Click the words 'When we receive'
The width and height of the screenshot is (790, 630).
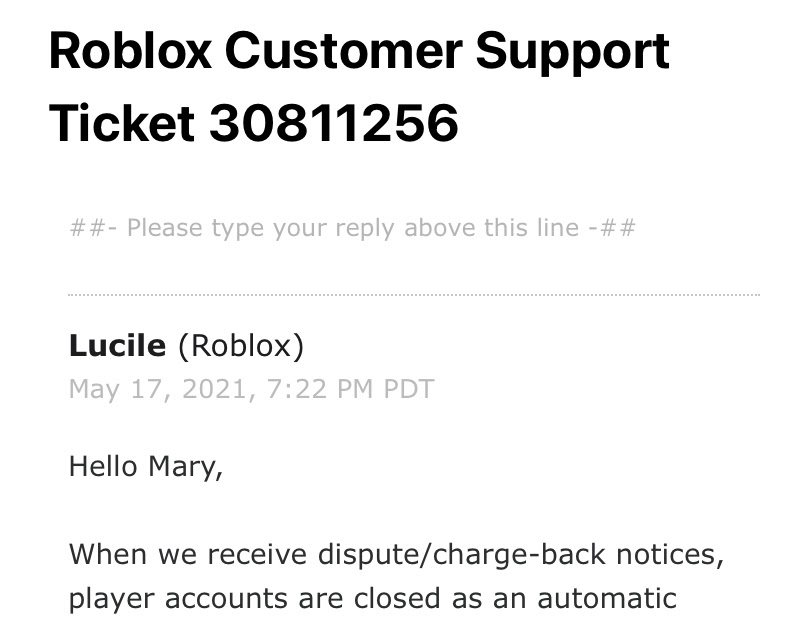pyautogui.click(x=188, y=555)
